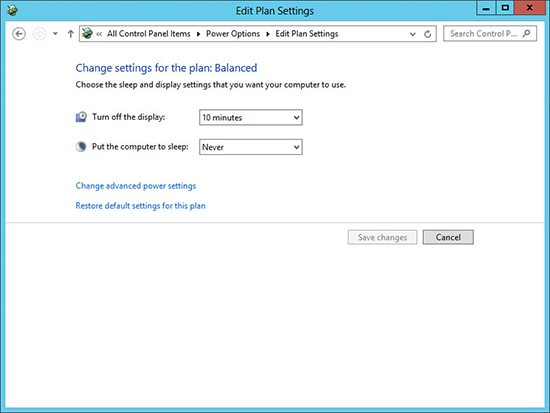Cancel the plan settings changes
Image resolution: width=550 pixels, height=413 pixels.
(x=448, y=237)
